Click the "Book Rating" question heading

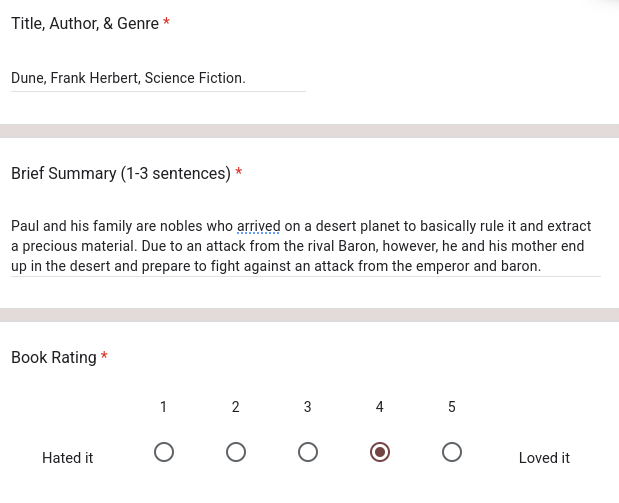click(54, 357)
